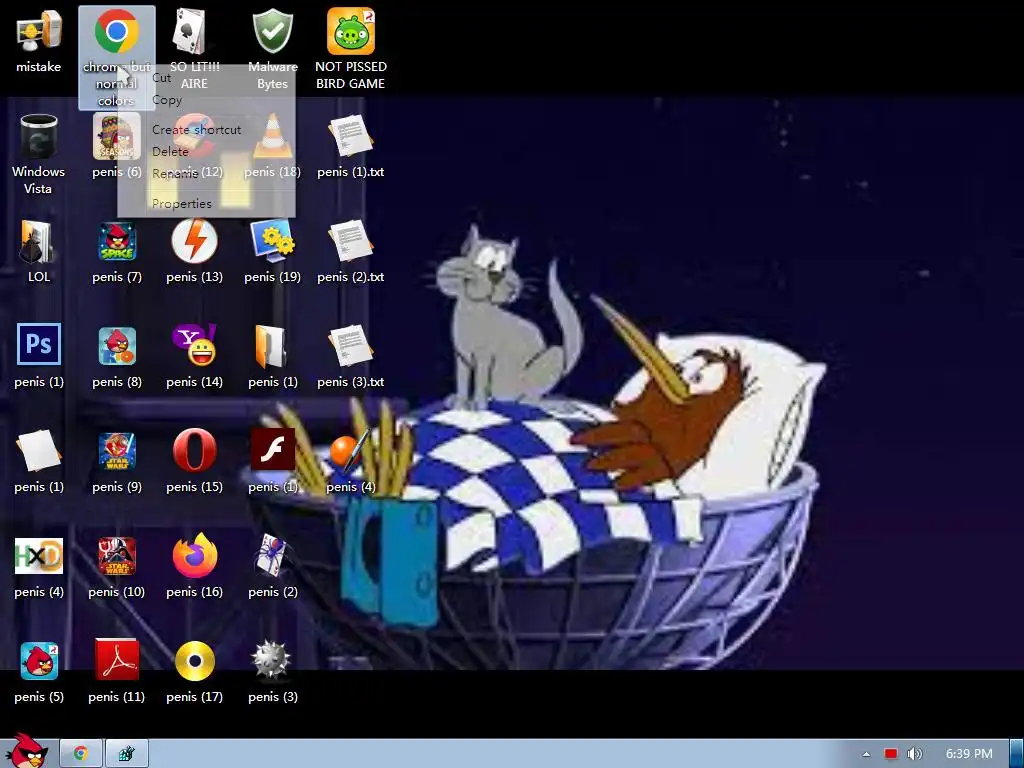Open the second taskbar button next to Chrome
This screenshot has height=768, width=1024.
tap(127, 754)
